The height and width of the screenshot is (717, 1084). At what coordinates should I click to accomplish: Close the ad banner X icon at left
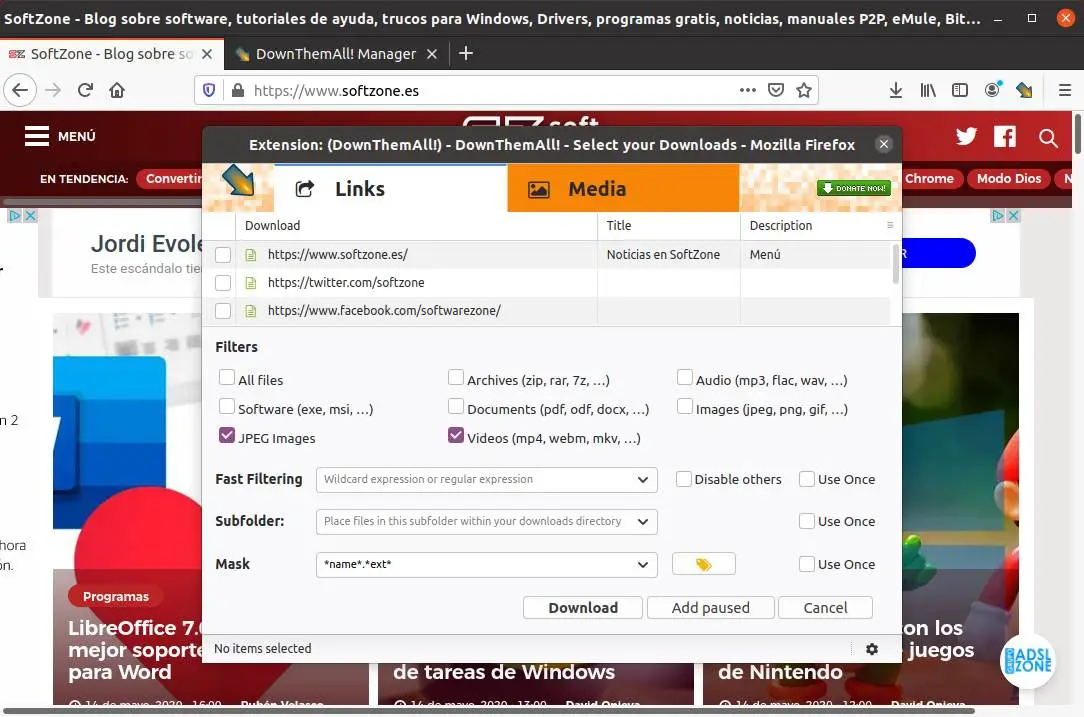point(30,216)
